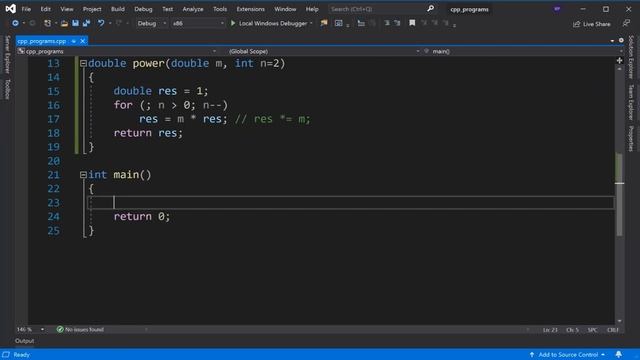Image resolution: width=640 pixels, height=360 pixels.
Task: Click the status bar Ready icon
Action: pos(6,354)
